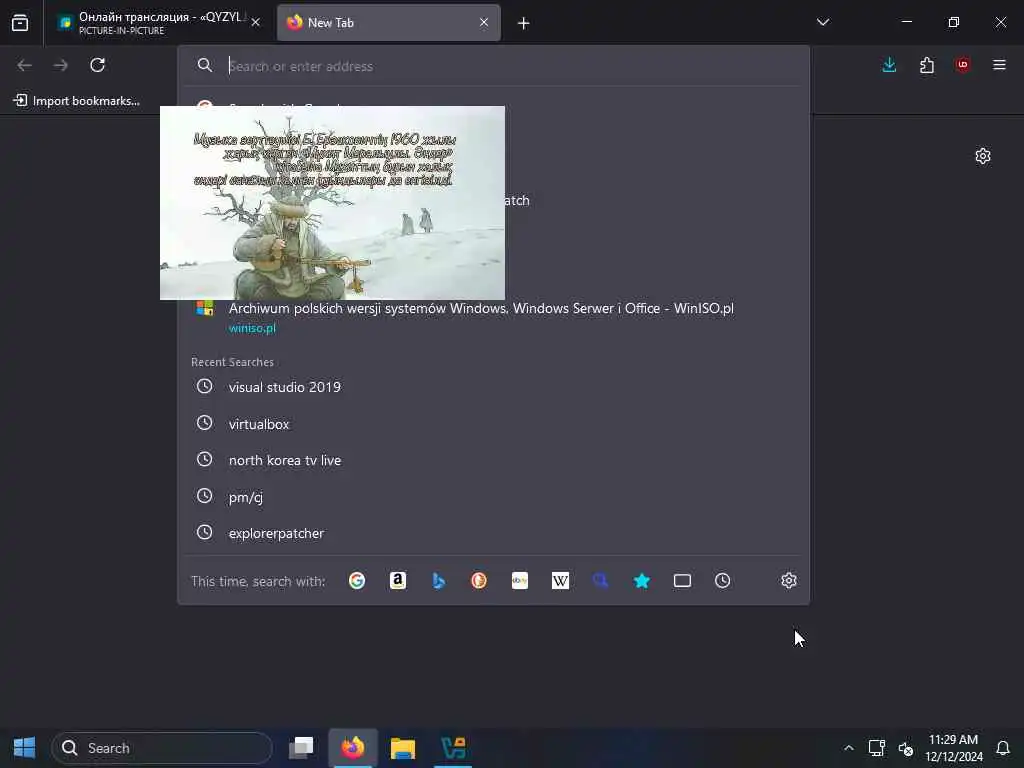Image resolution: width=1024 pixels, height=768 pixels.
Task: Search in open Tabs icon
Action: point(682,581)
